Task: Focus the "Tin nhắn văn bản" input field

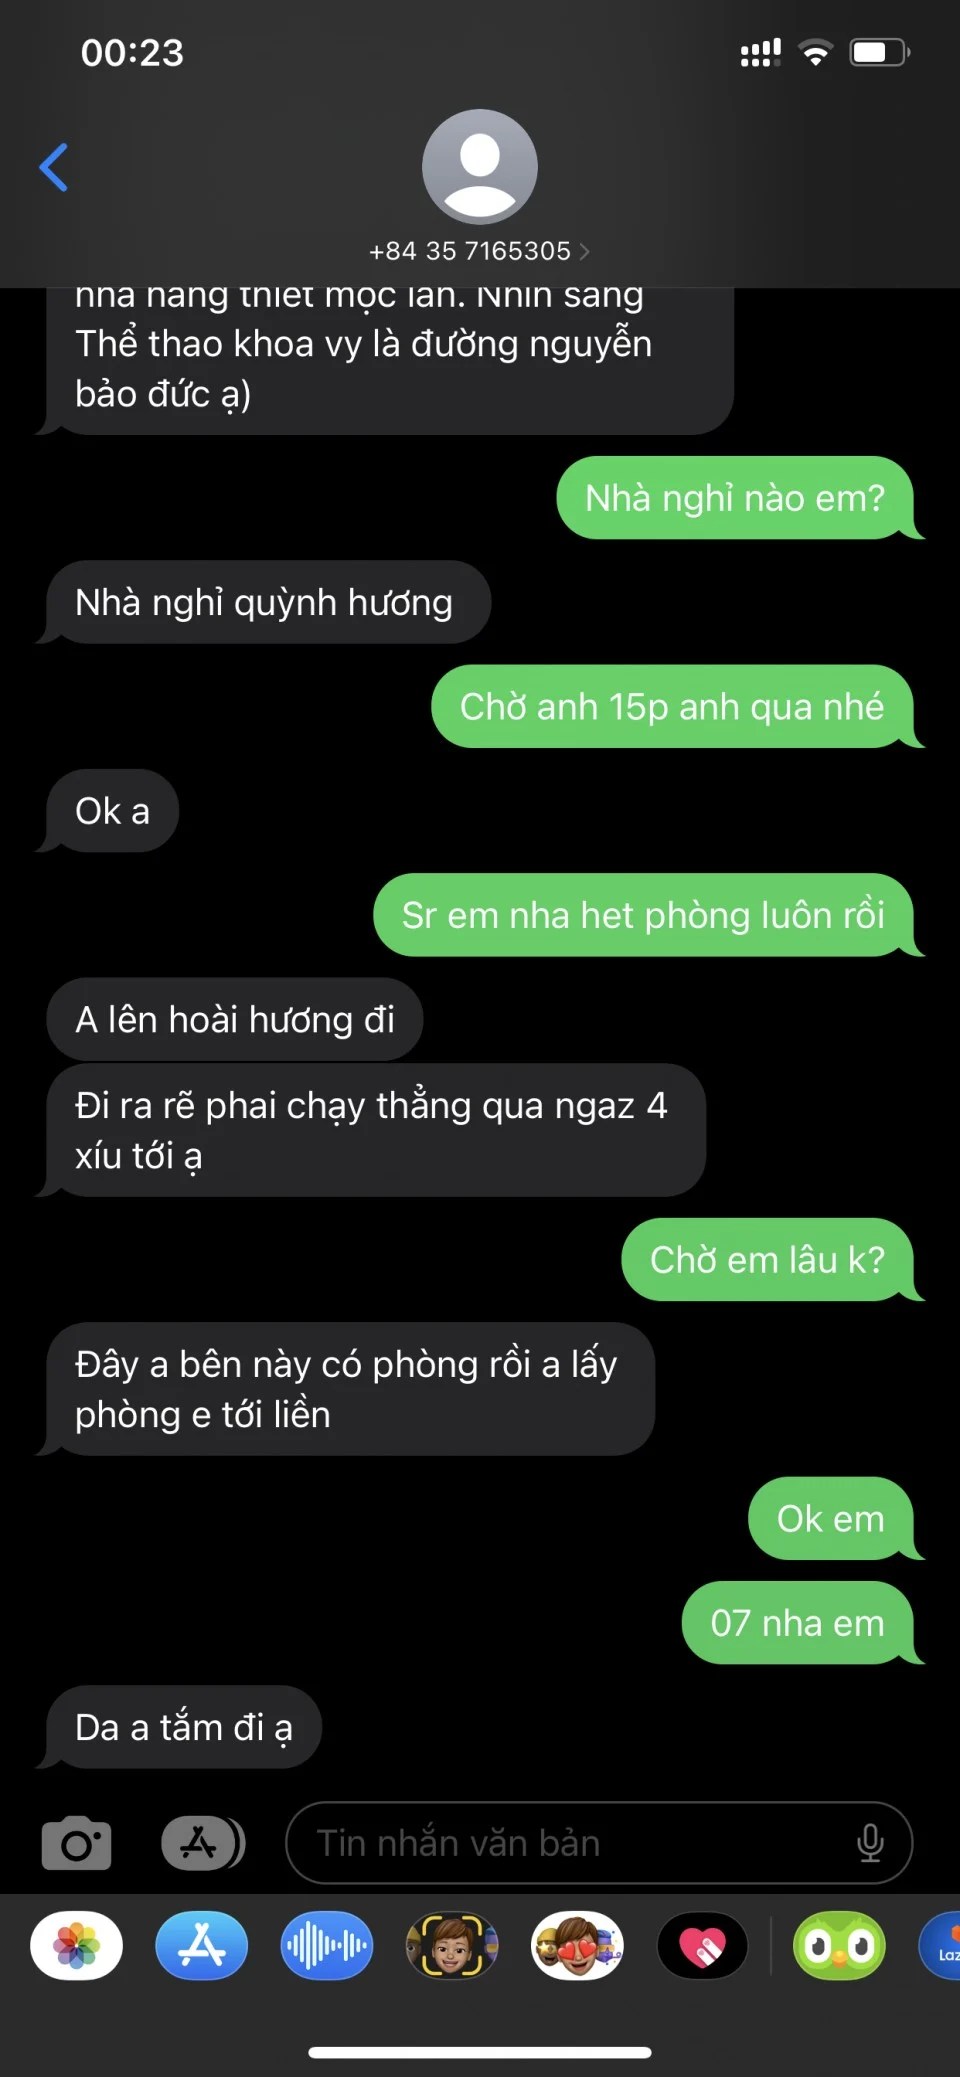Action: click(599, 1843)
